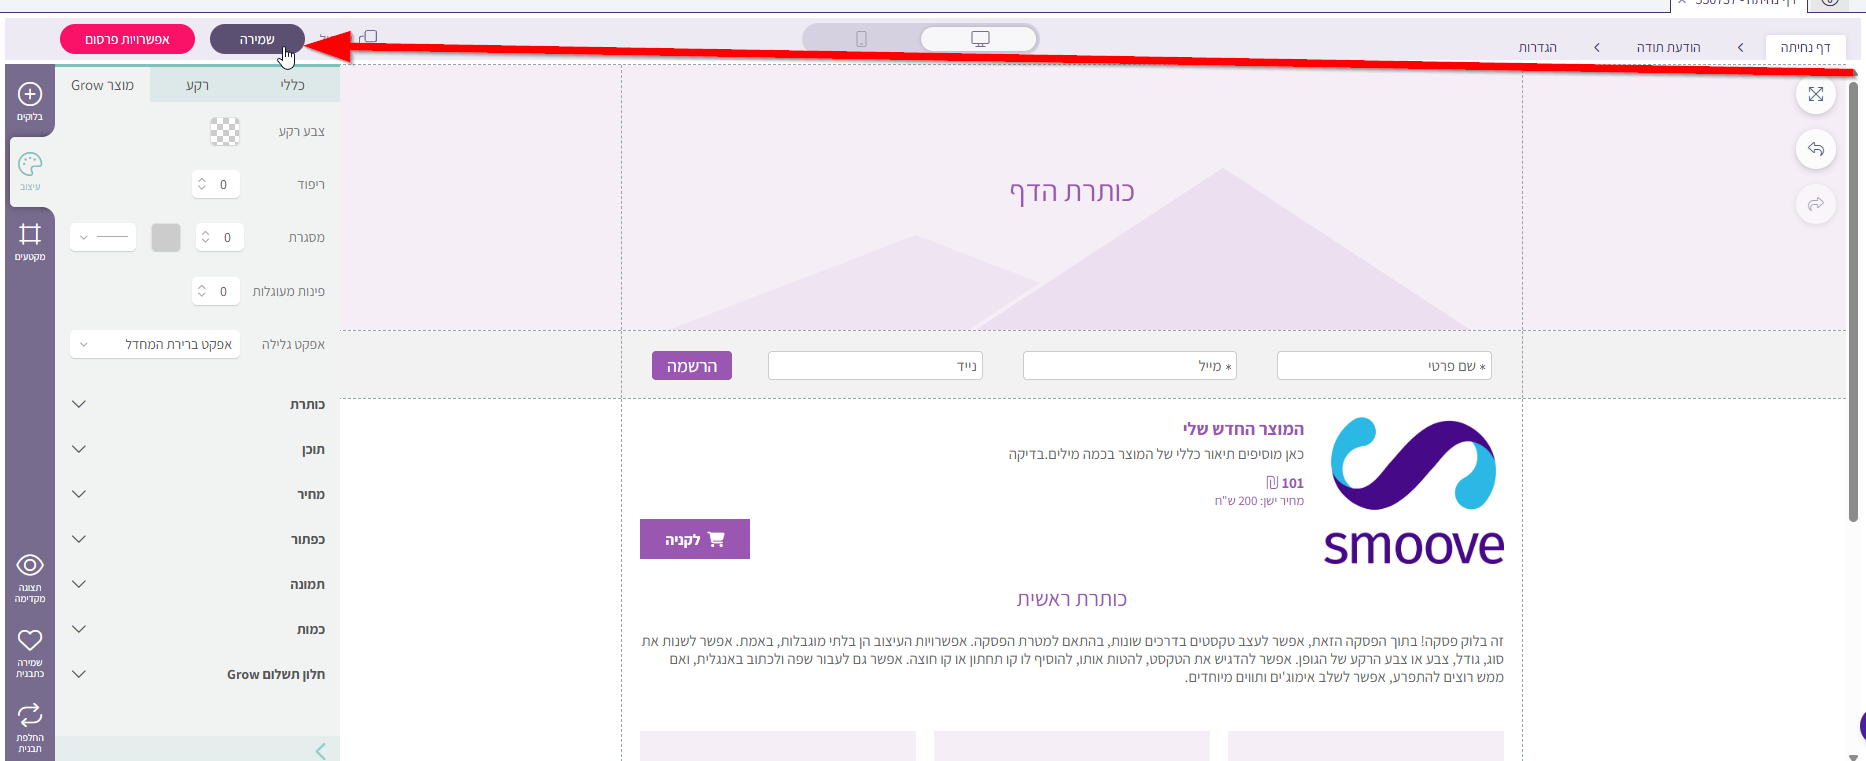The height and width of the screenshot is (761, 1866).
Task: Click the heart icon to save as template
Action: (x=30, y=640)
